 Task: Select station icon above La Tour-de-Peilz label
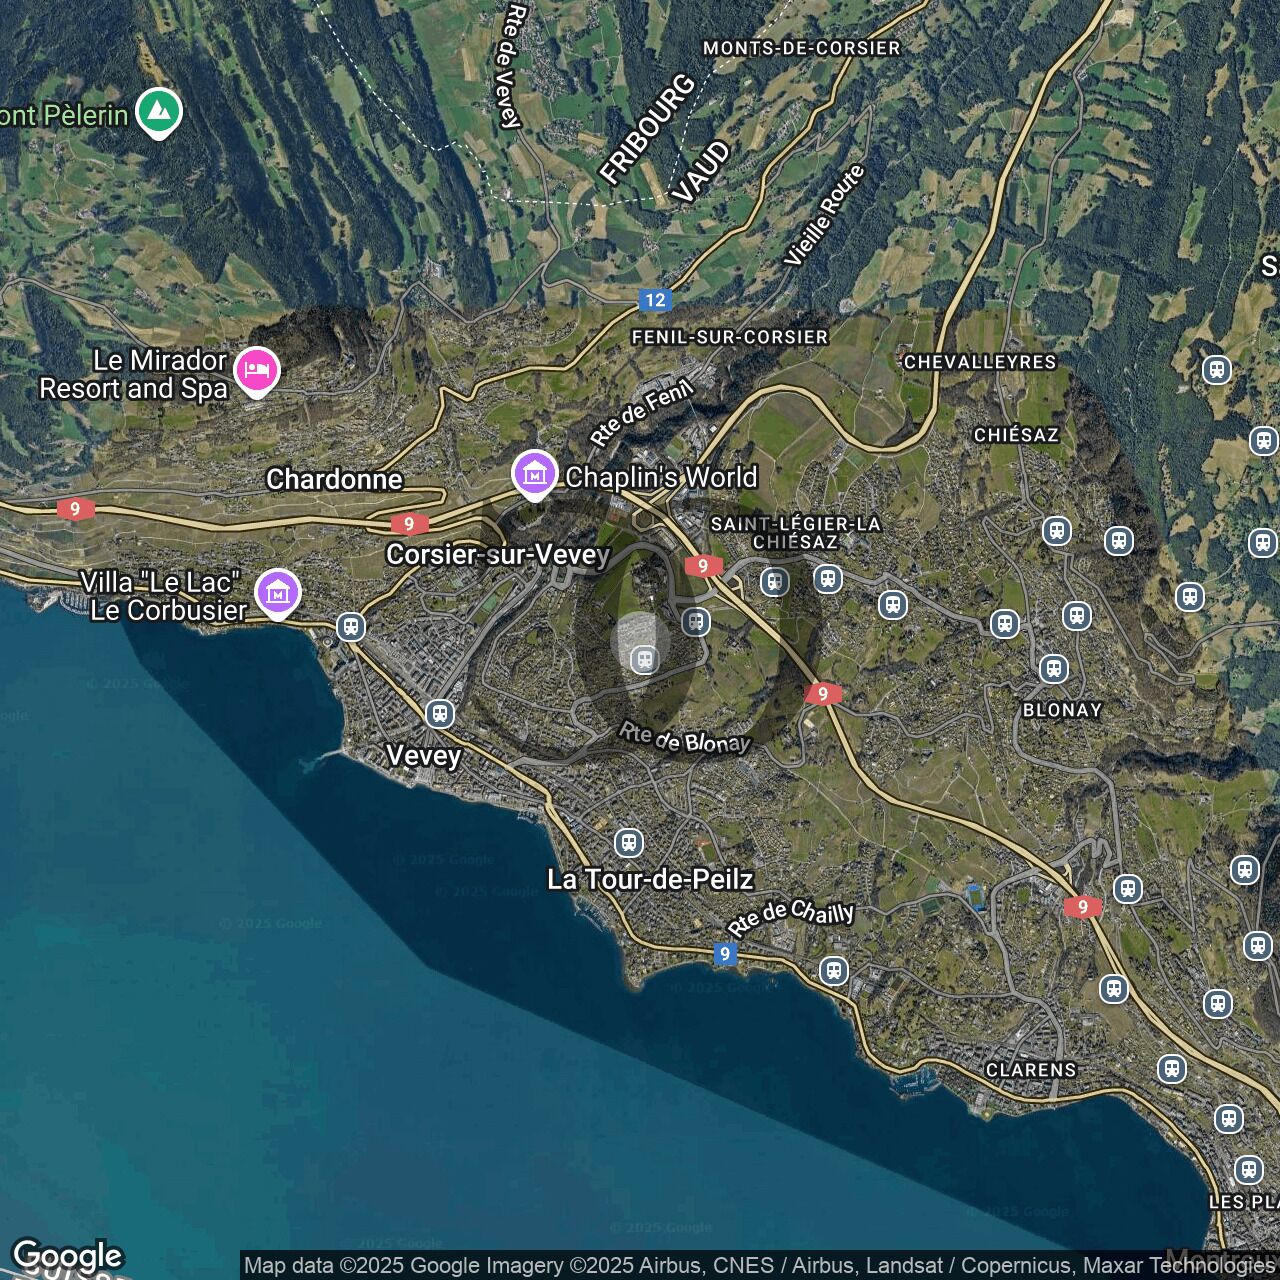click(629, 842)
